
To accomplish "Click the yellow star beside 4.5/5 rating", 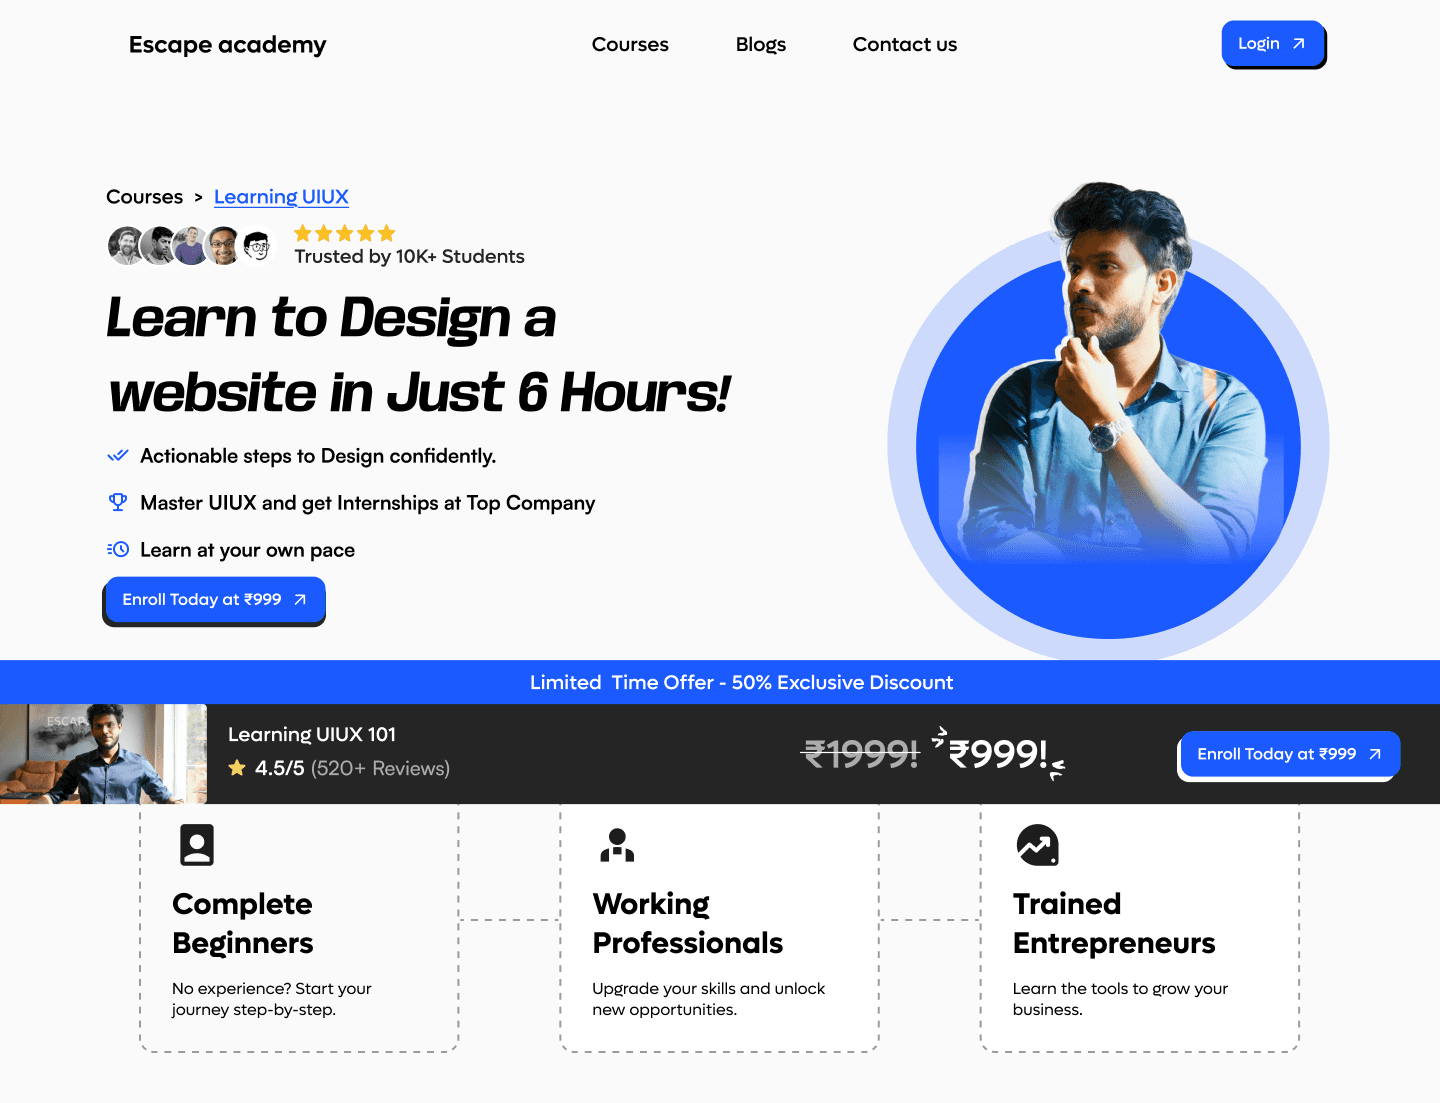I will (237, 768).
